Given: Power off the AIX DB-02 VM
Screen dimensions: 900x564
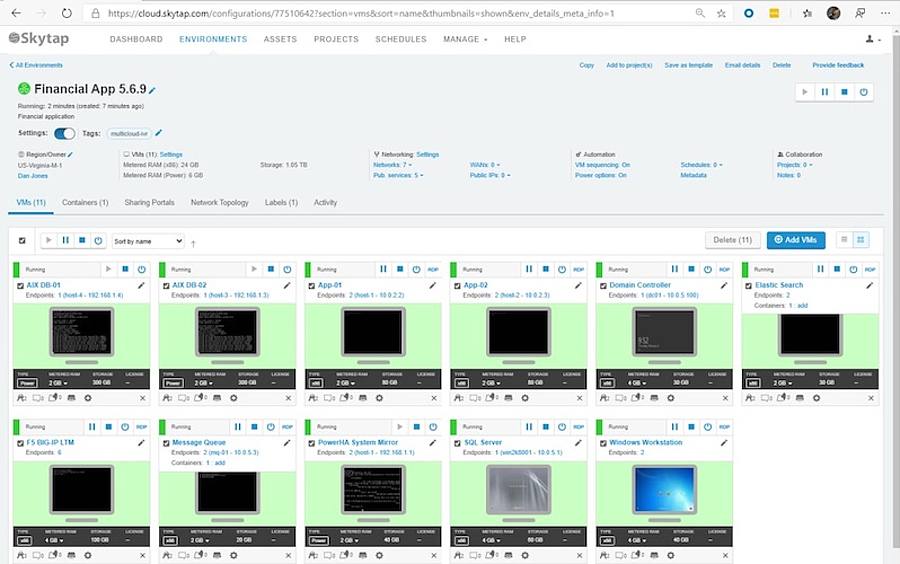Looking at the screenshot, I should click(x=287, y=269).
